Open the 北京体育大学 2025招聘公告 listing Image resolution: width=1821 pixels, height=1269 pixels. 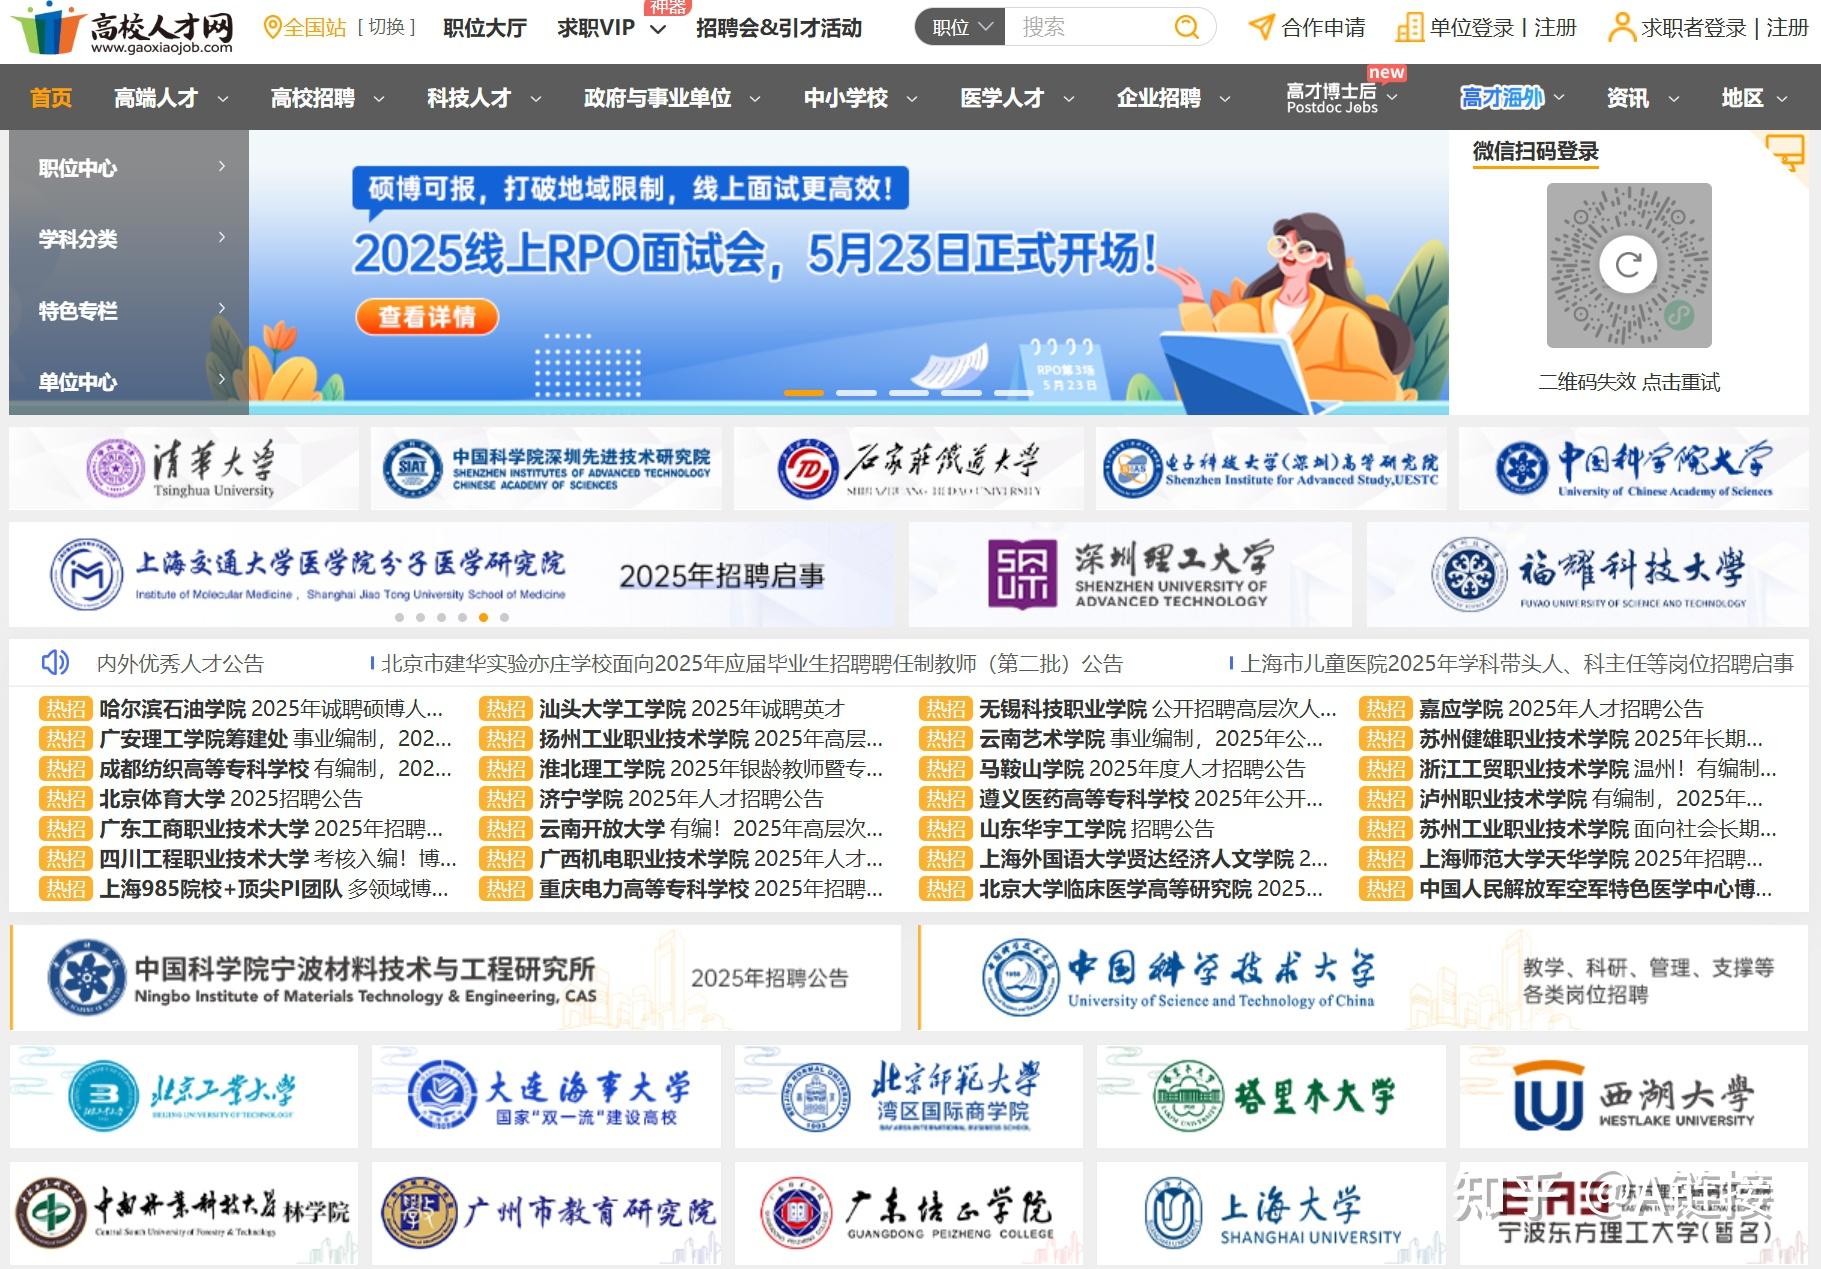tap(231, 799)
